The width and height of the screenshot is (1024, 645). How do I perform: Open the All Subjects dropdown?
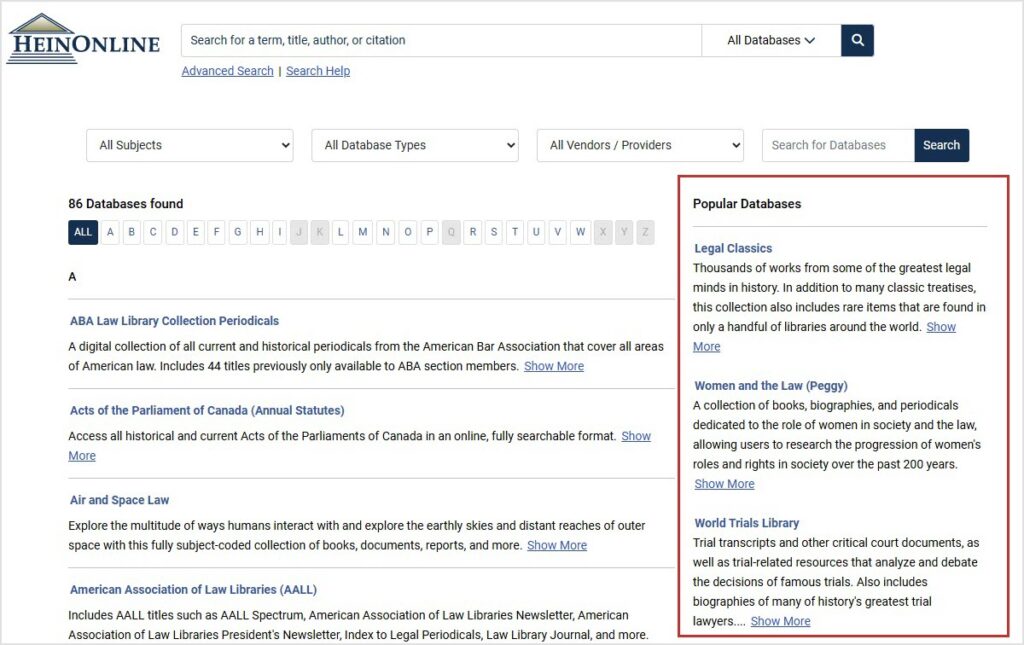pos(189,145)
